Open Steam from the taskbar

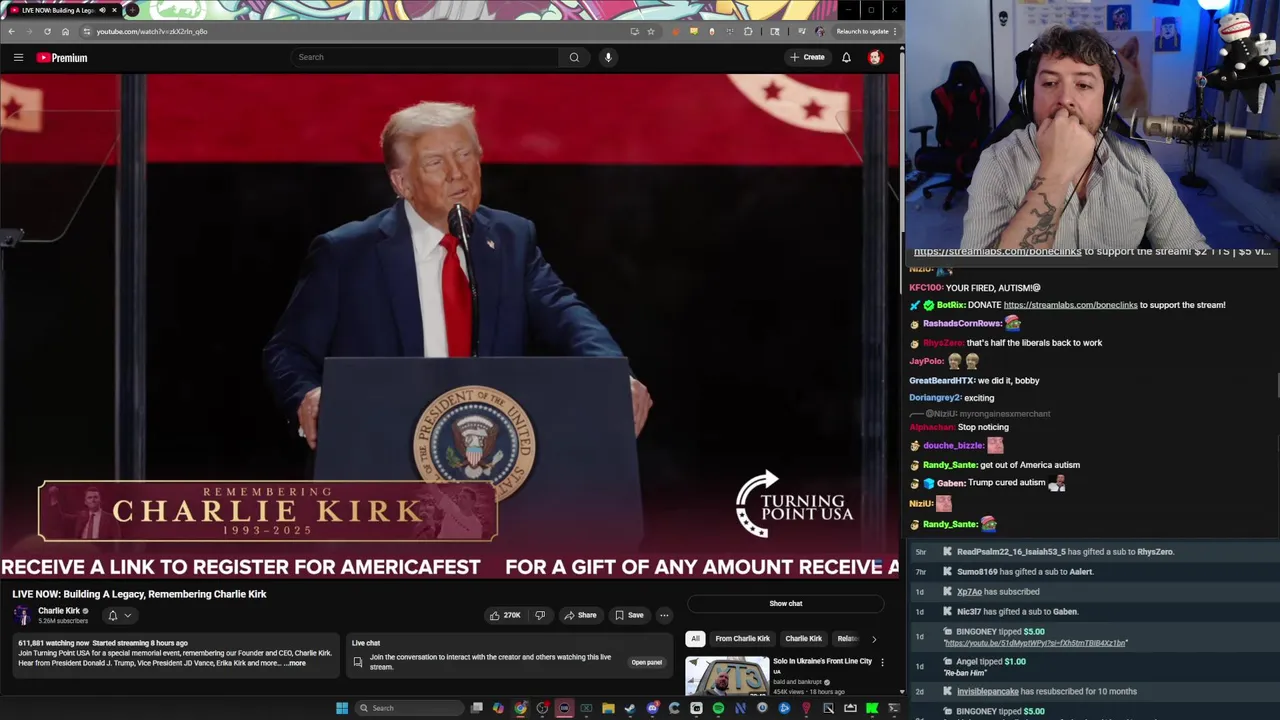click(630, 708)
